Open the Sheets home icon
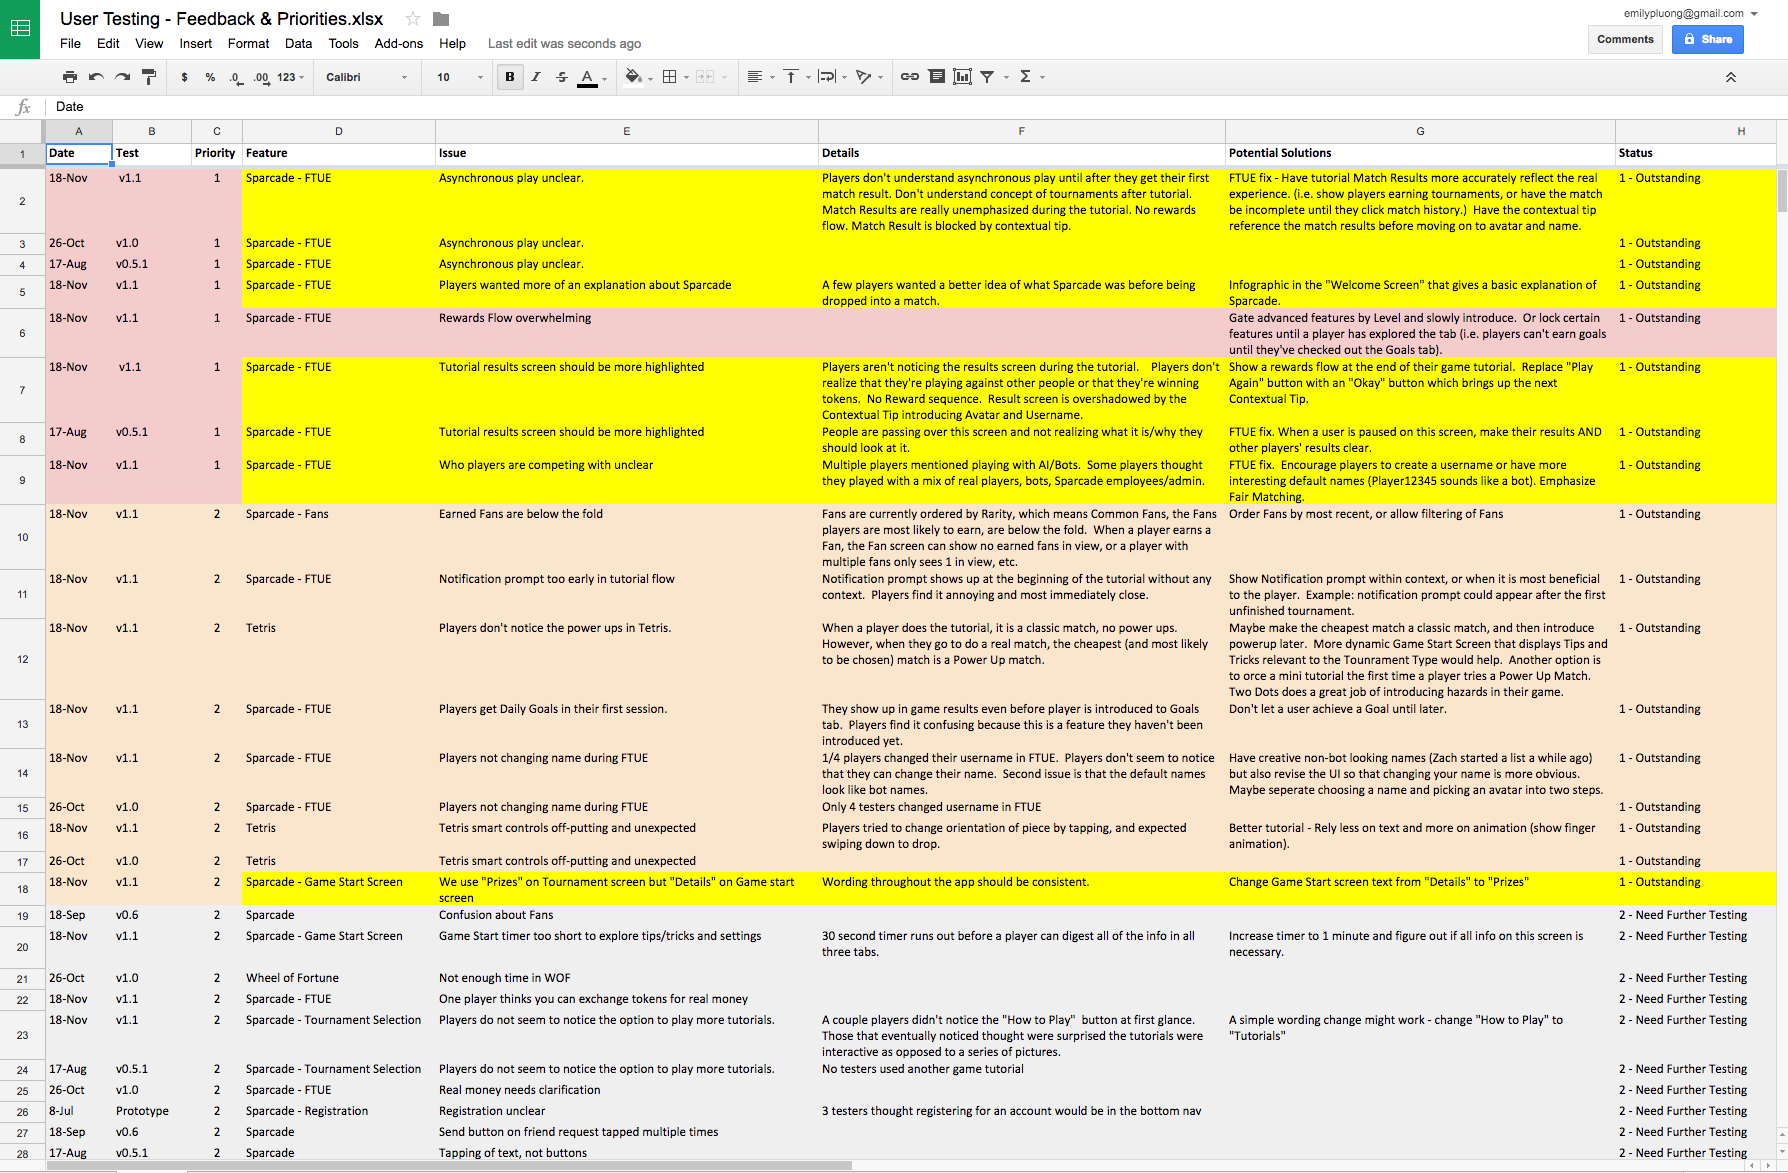This screenshot has width=1788, height=1173. click(20, 29)
